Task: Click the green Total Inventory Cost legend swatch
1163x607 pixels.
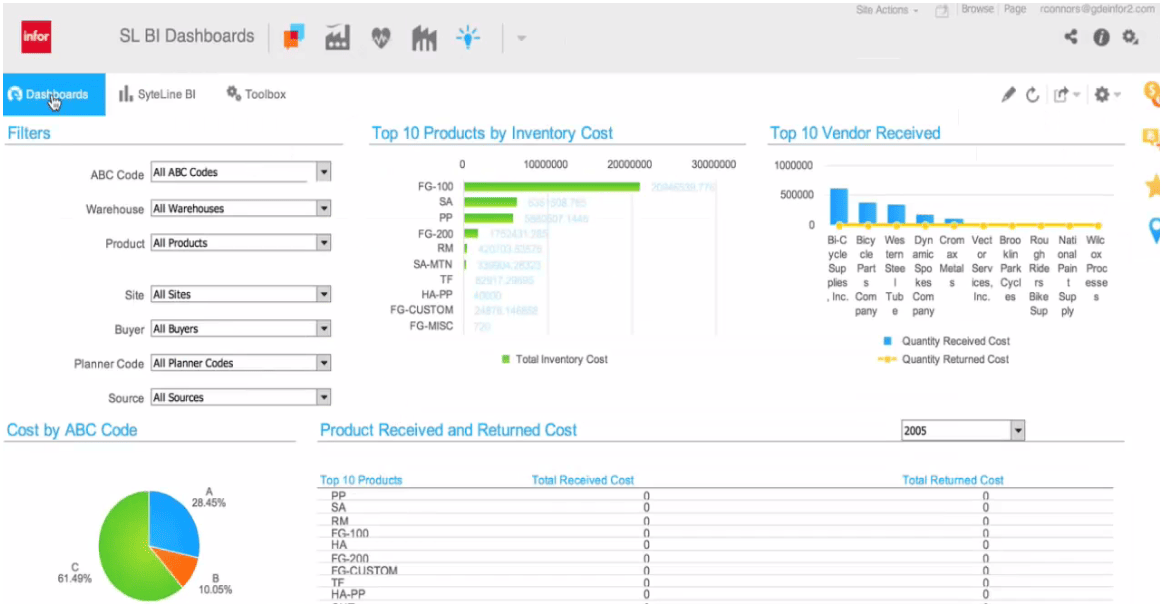Action: point(506,359)
